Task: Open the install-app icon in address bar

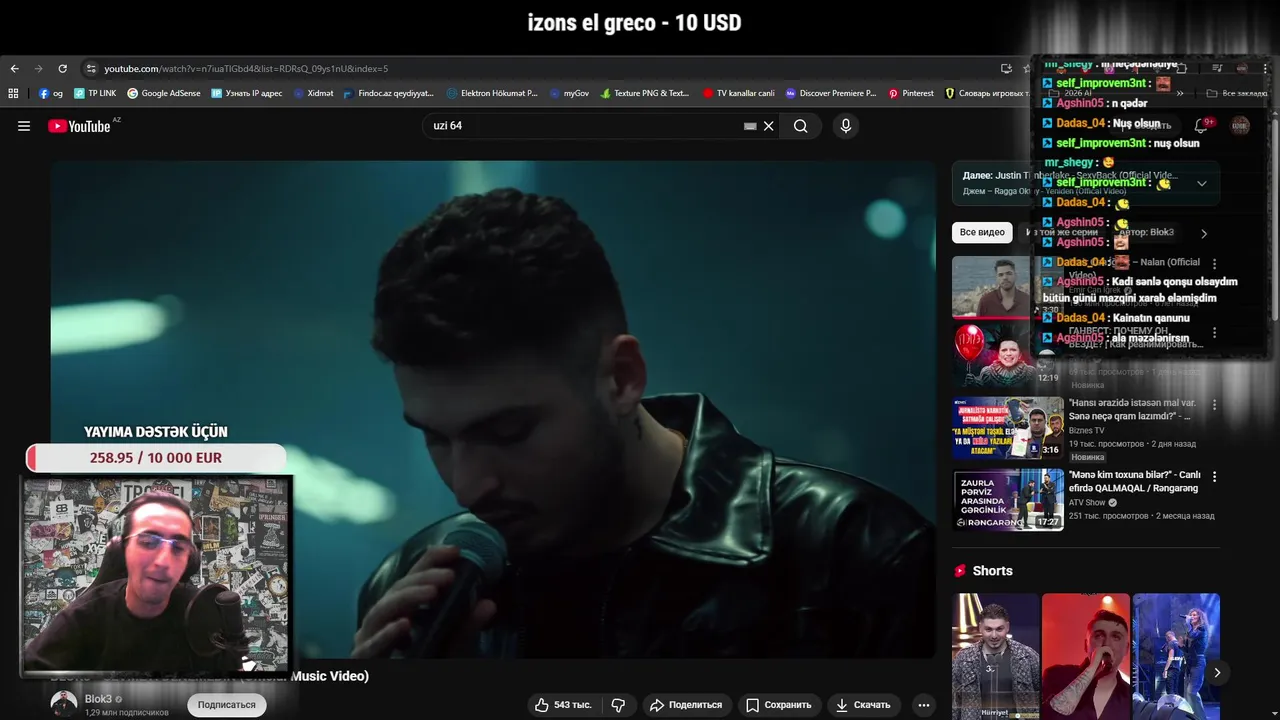Action: pyautogui.click(x=1006, y=69)
